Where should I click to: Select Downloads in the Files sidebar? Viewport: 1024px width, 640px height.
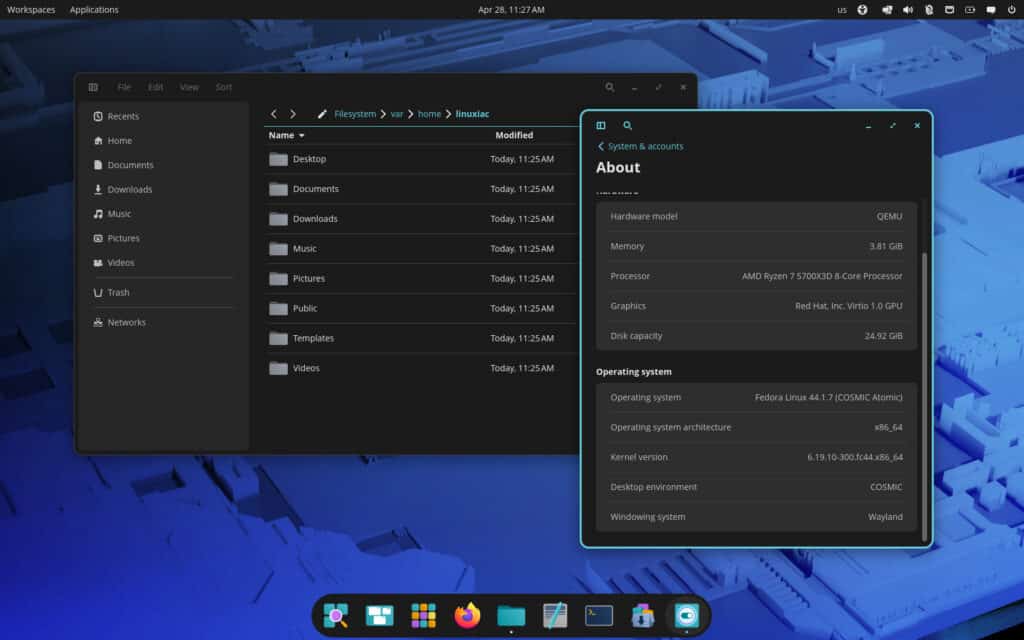(x=130, y=189)
